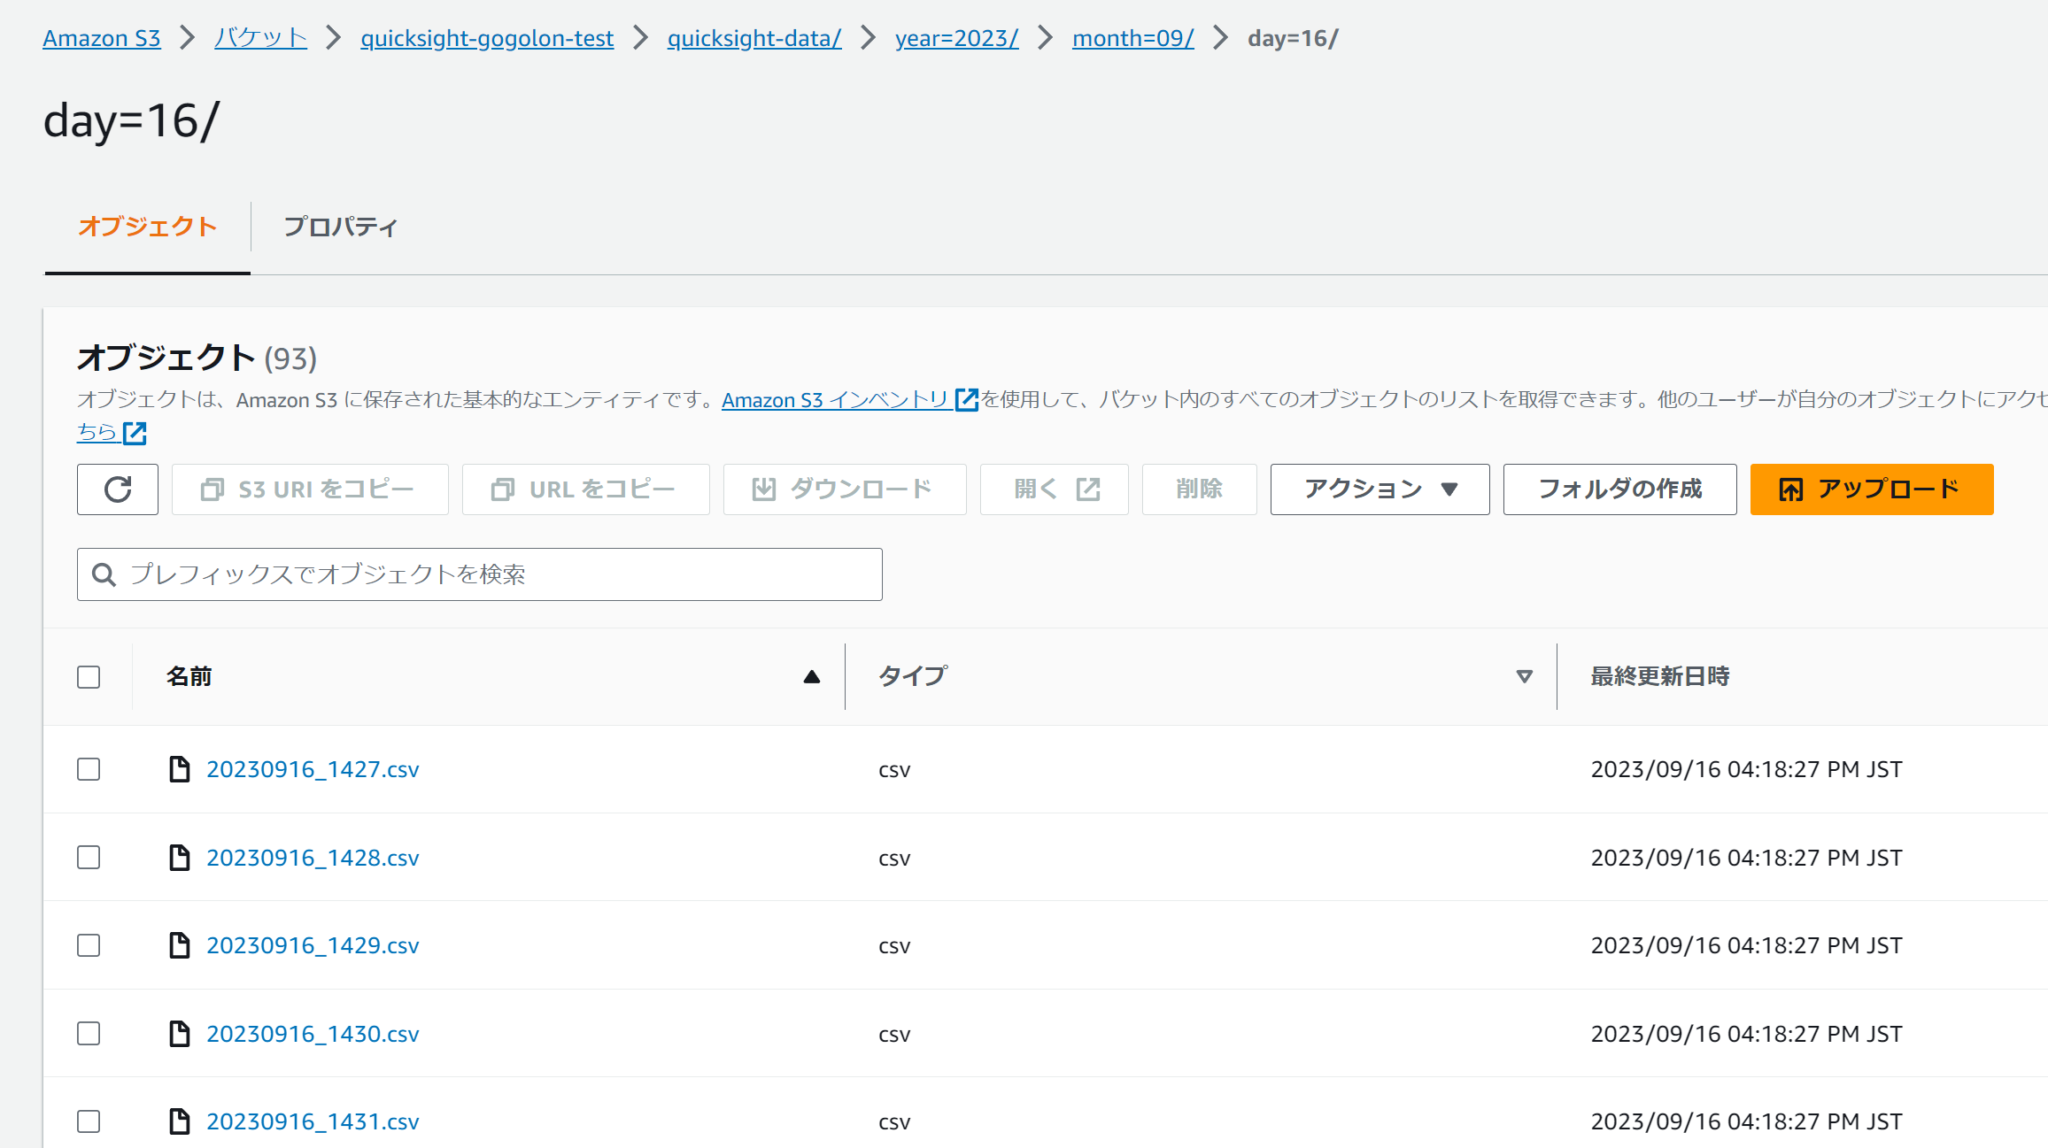The width and height of the screenshot is (2048, 1148).
Task: Sort by name using the ascending arrow
Action: (811, 677)
